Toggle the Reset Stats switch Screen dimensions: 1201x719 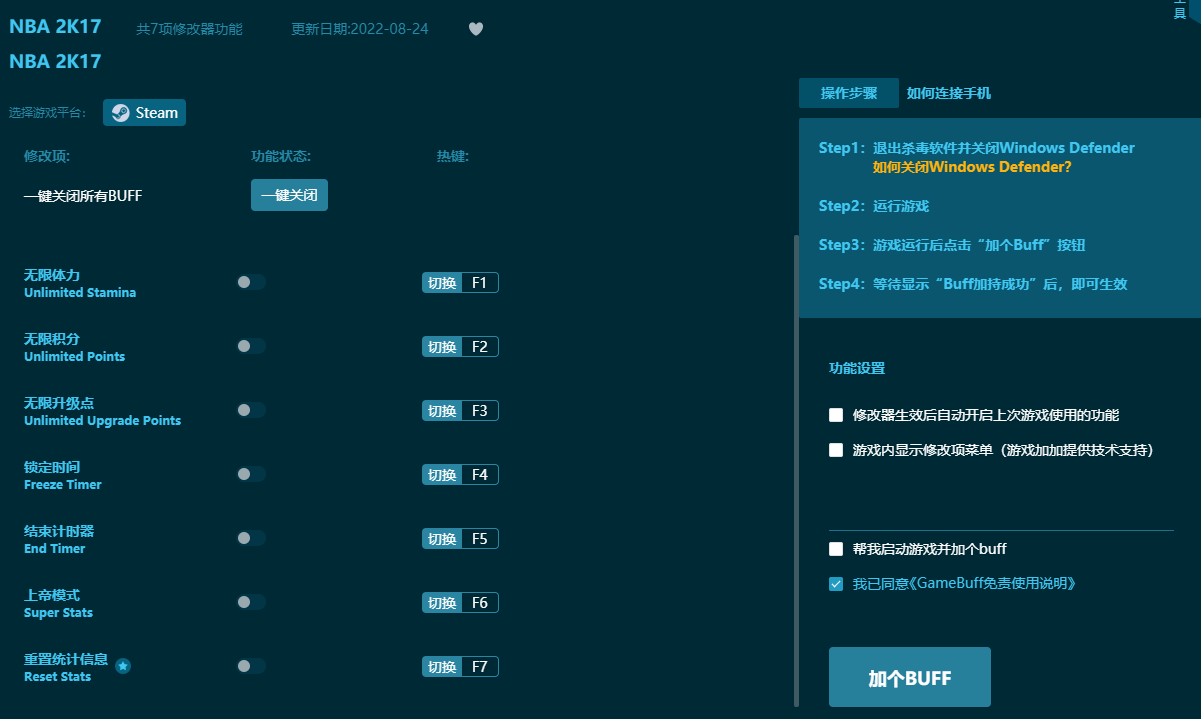tap(251, 666)
